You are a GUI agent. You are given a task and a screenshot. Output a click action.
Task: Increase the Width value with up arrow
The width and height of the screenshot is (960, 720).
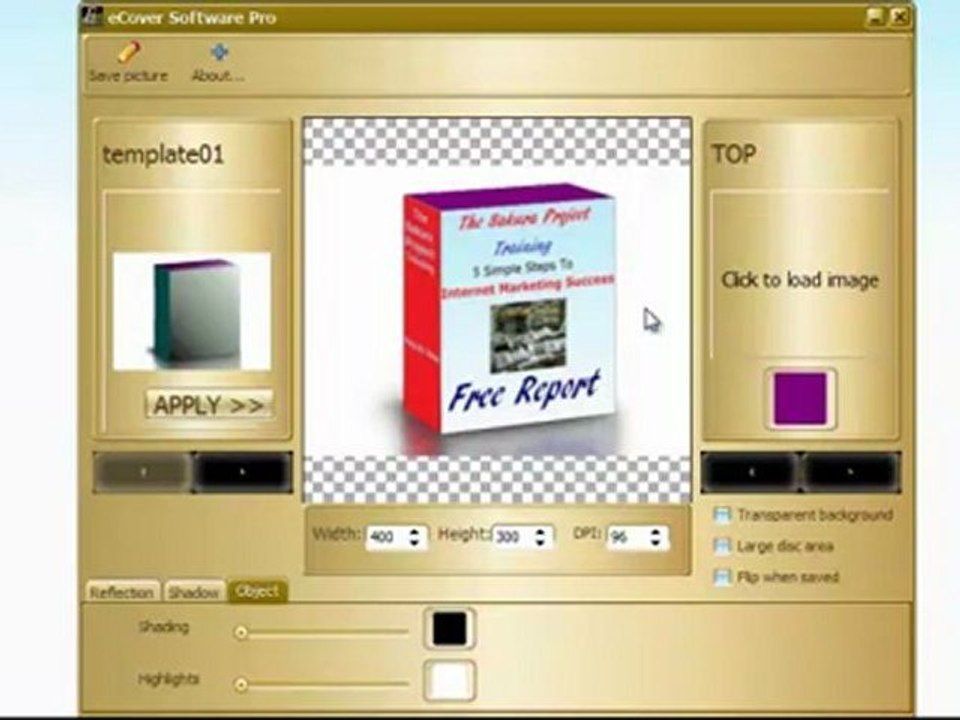pyautogui.click(x=415, y=531)
